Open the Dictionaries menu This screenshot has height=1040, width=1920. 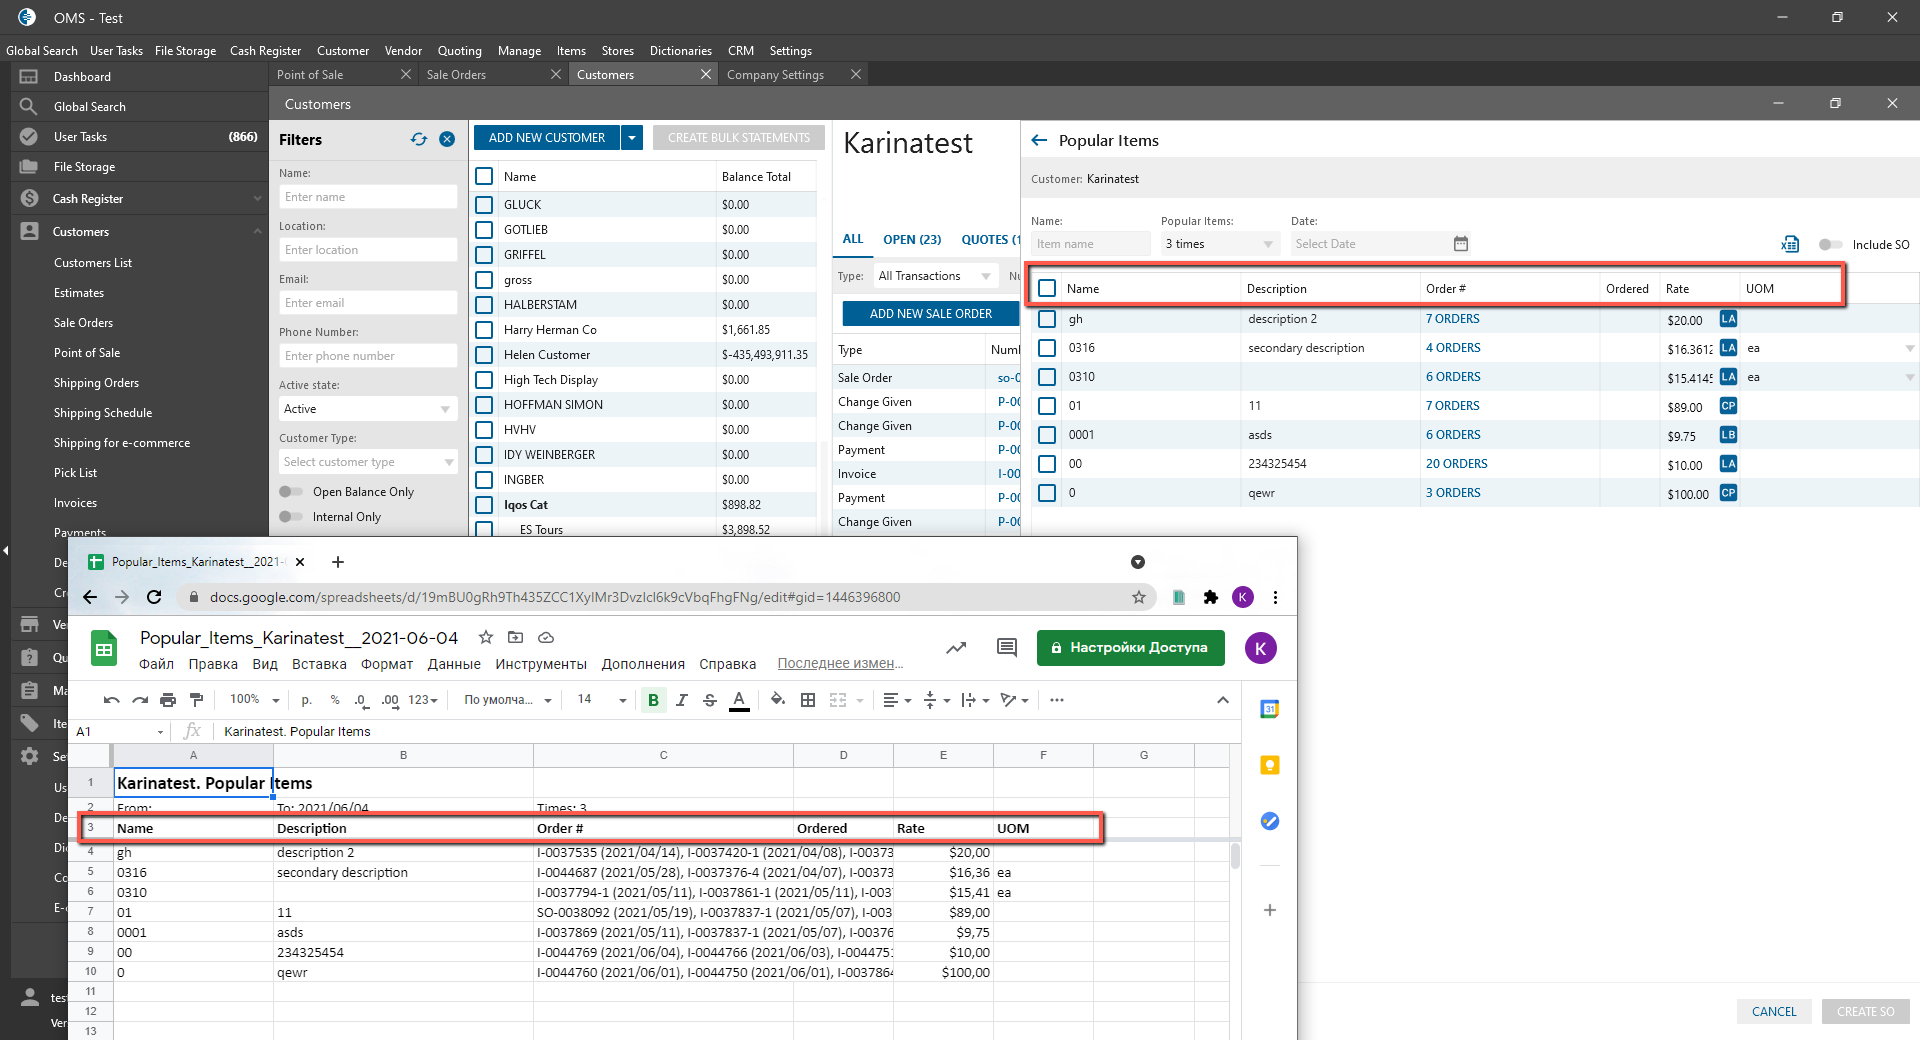680,51
